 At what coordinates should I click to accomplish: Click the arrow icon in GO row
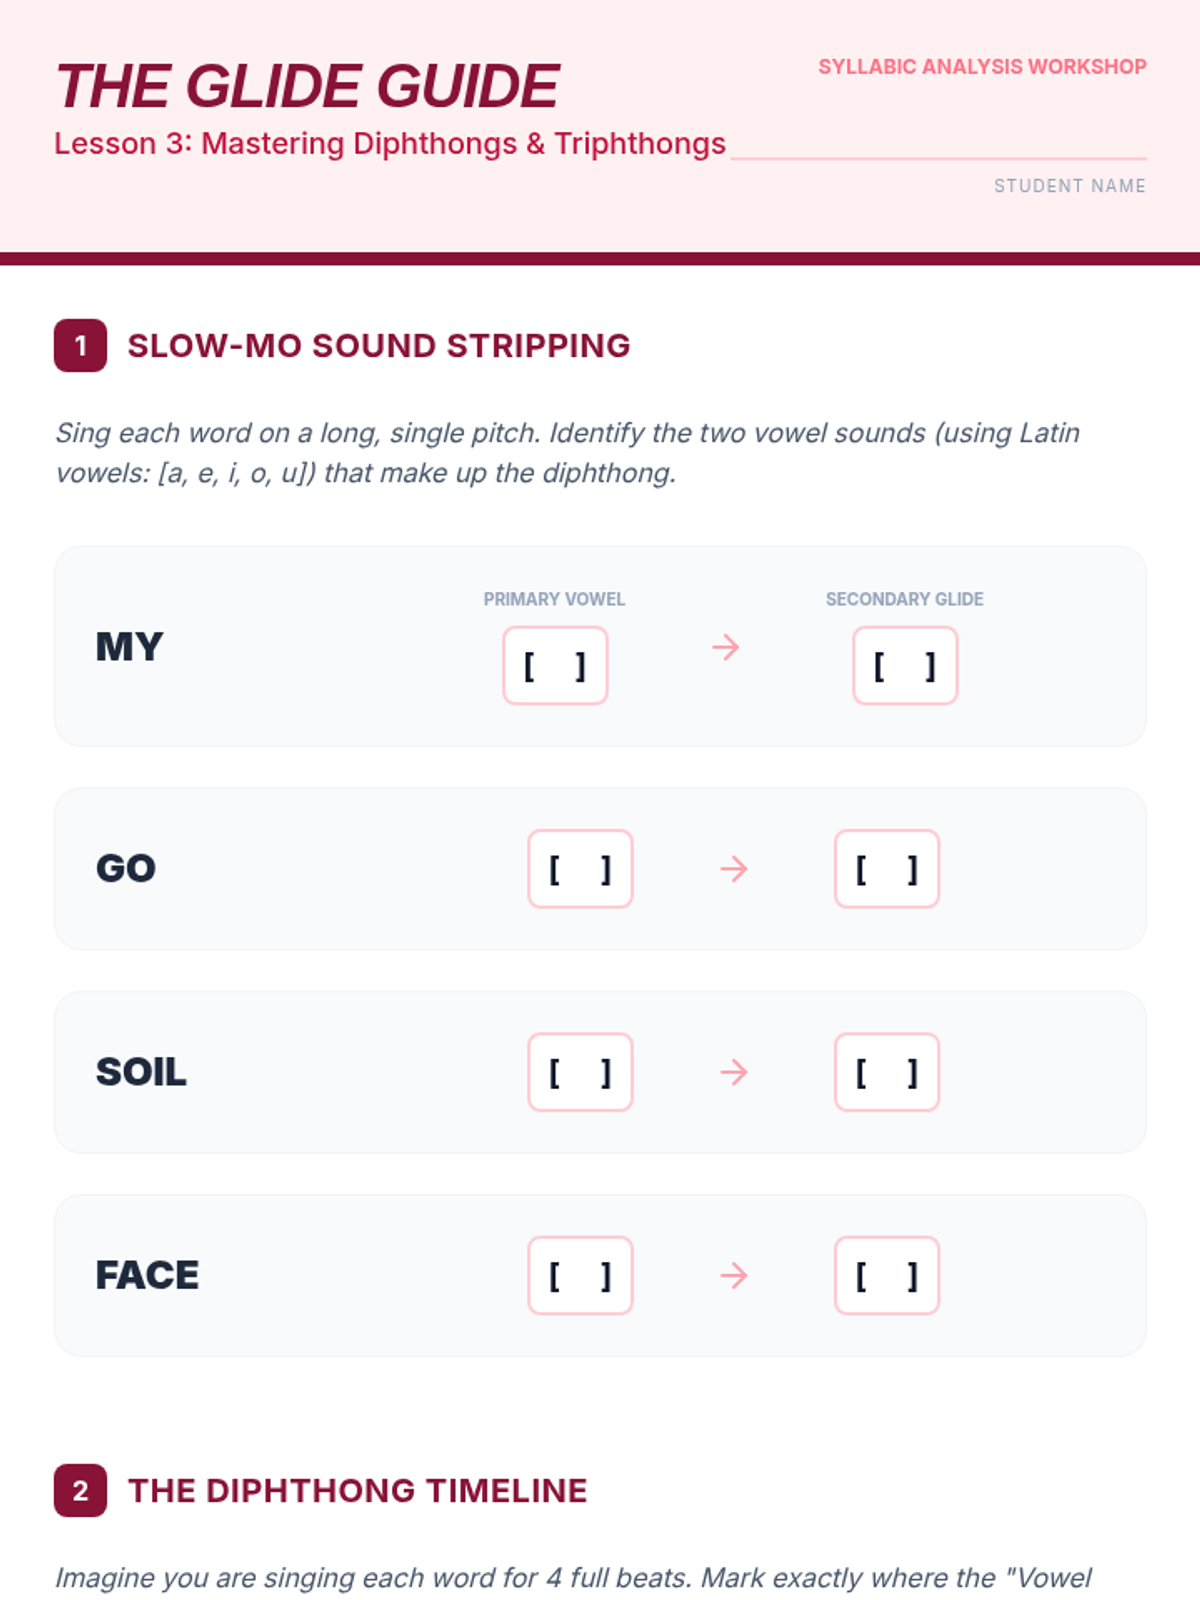tap(734, 869)
